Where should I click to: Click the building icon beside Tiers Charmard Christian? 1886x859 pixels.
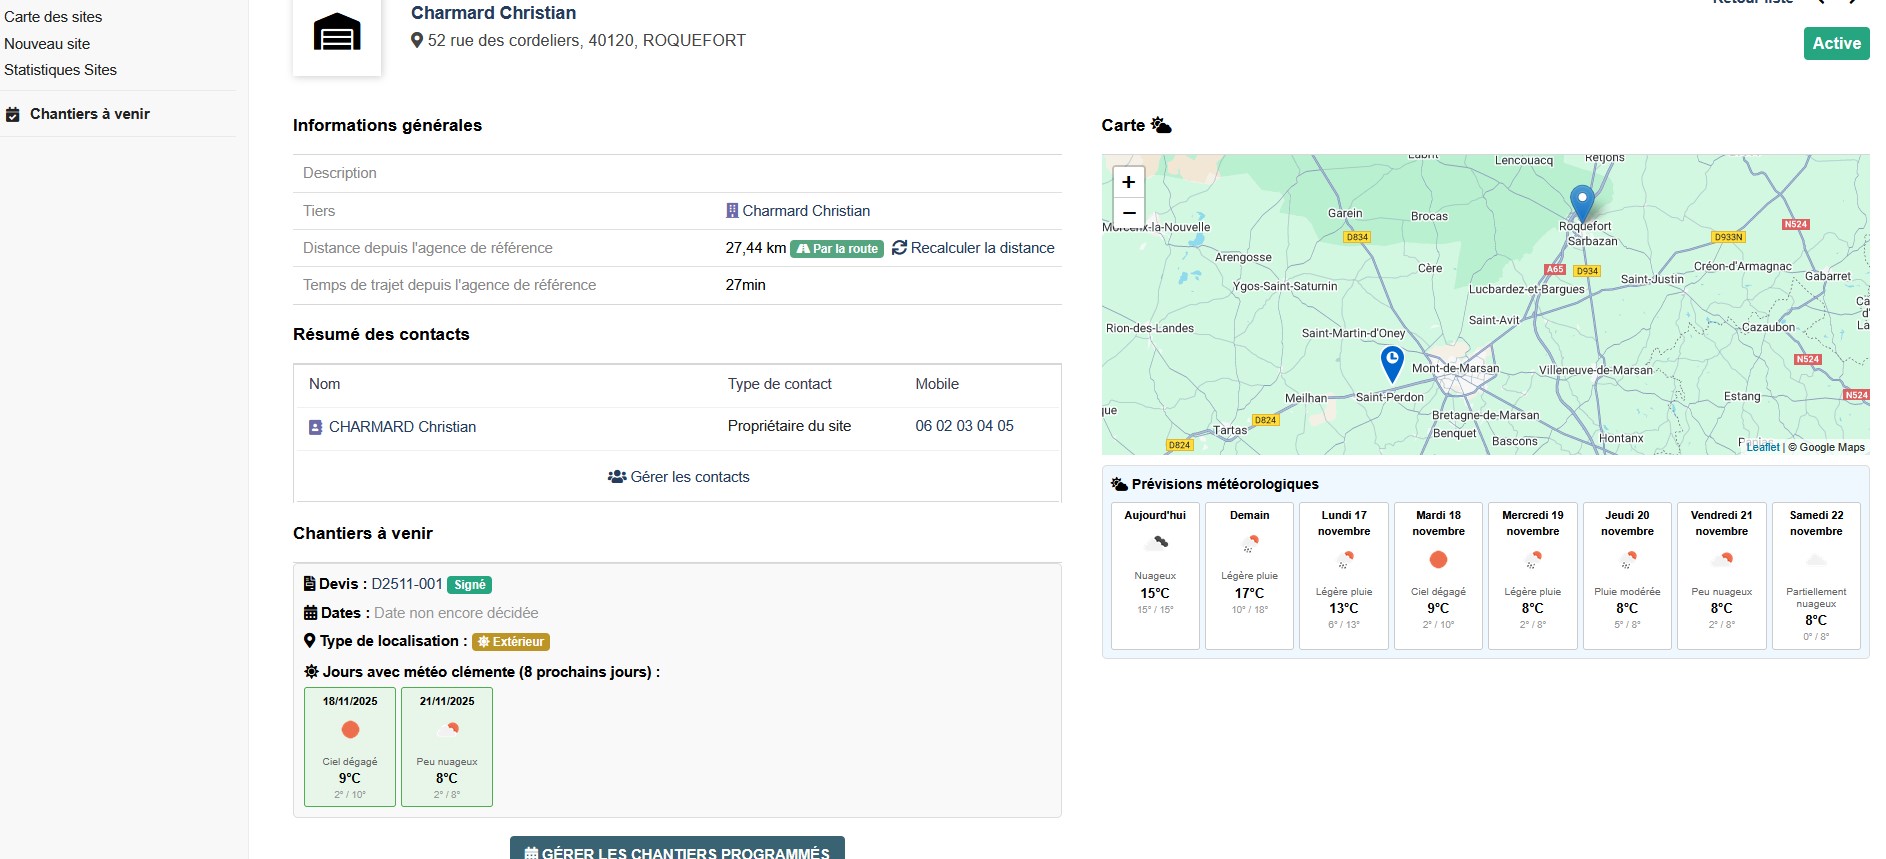(x=732, y=211)
